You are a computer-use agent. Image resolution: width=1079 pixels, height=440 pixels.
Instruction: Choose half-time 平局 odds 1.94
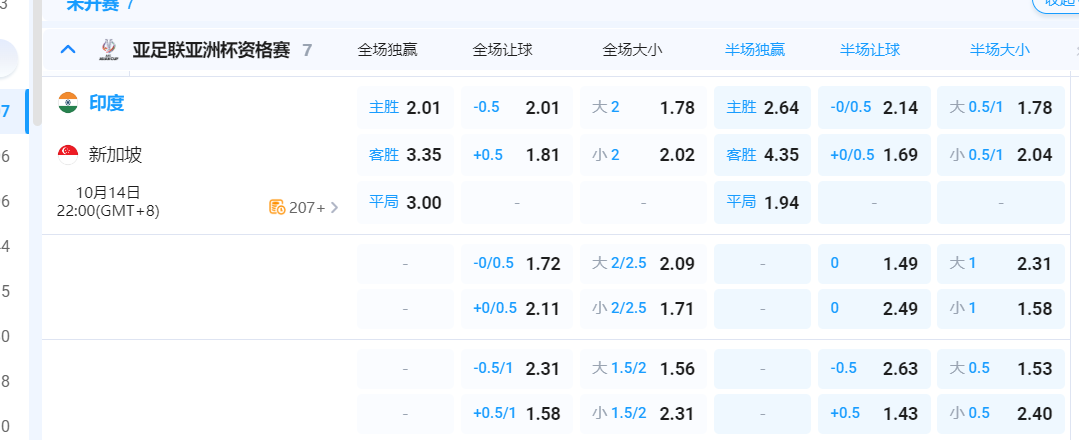click(x=762, y=202)
